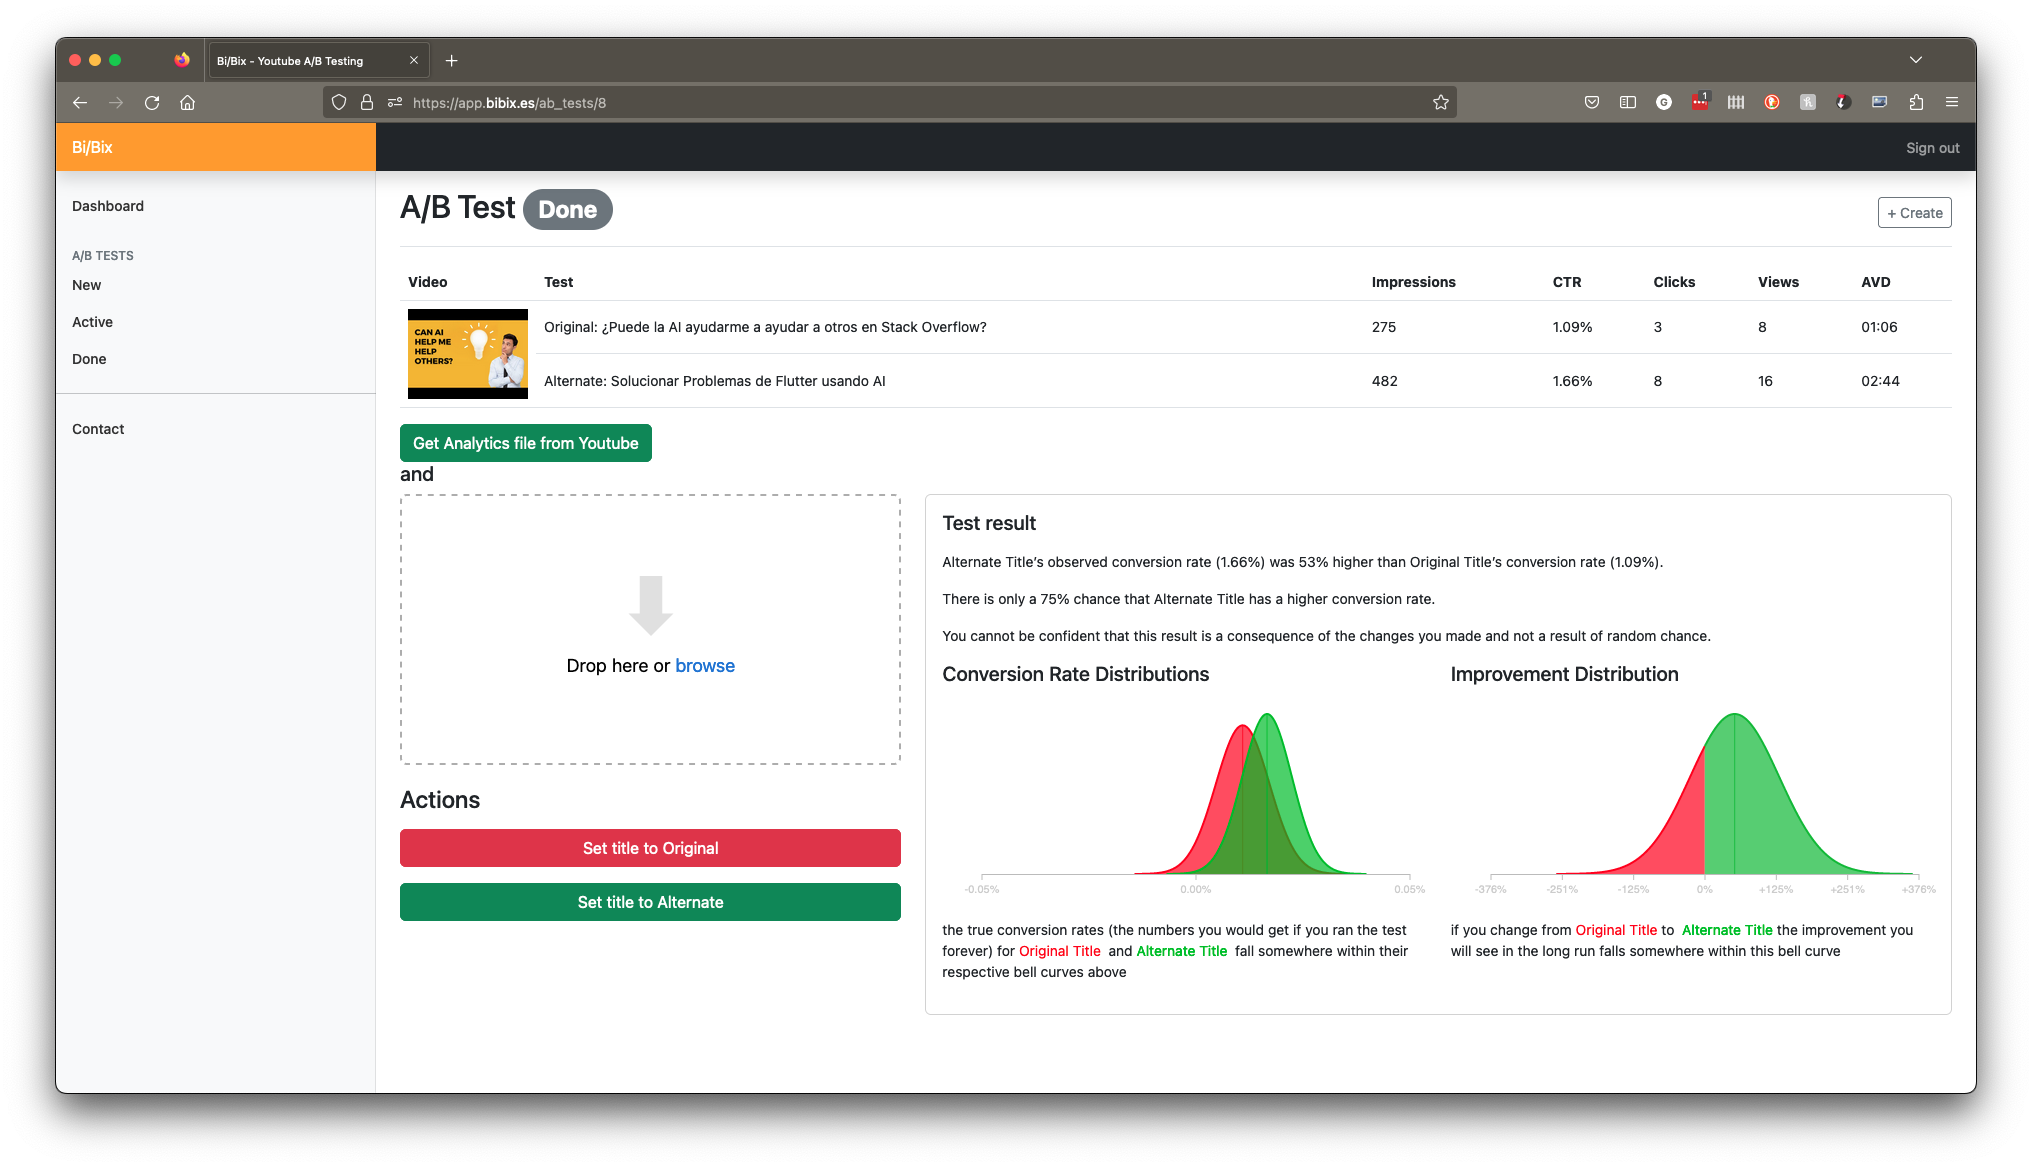Click the dashed file drop area arrow
Screen dimensions: 2032x1167
(651, 605)
